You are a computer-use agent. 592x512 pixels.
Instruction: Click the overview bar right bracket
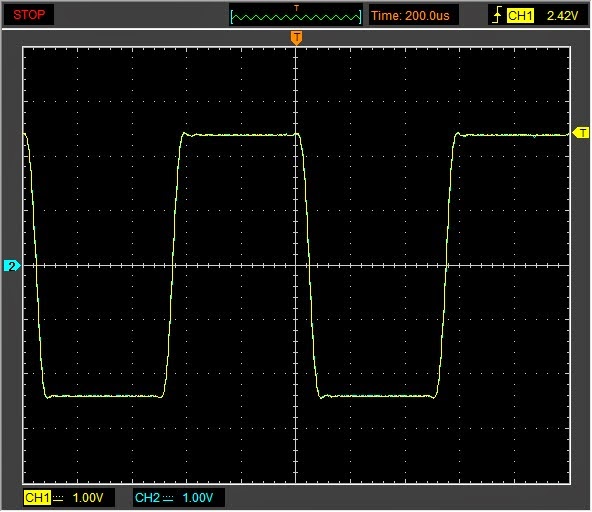tap(360, 17)
